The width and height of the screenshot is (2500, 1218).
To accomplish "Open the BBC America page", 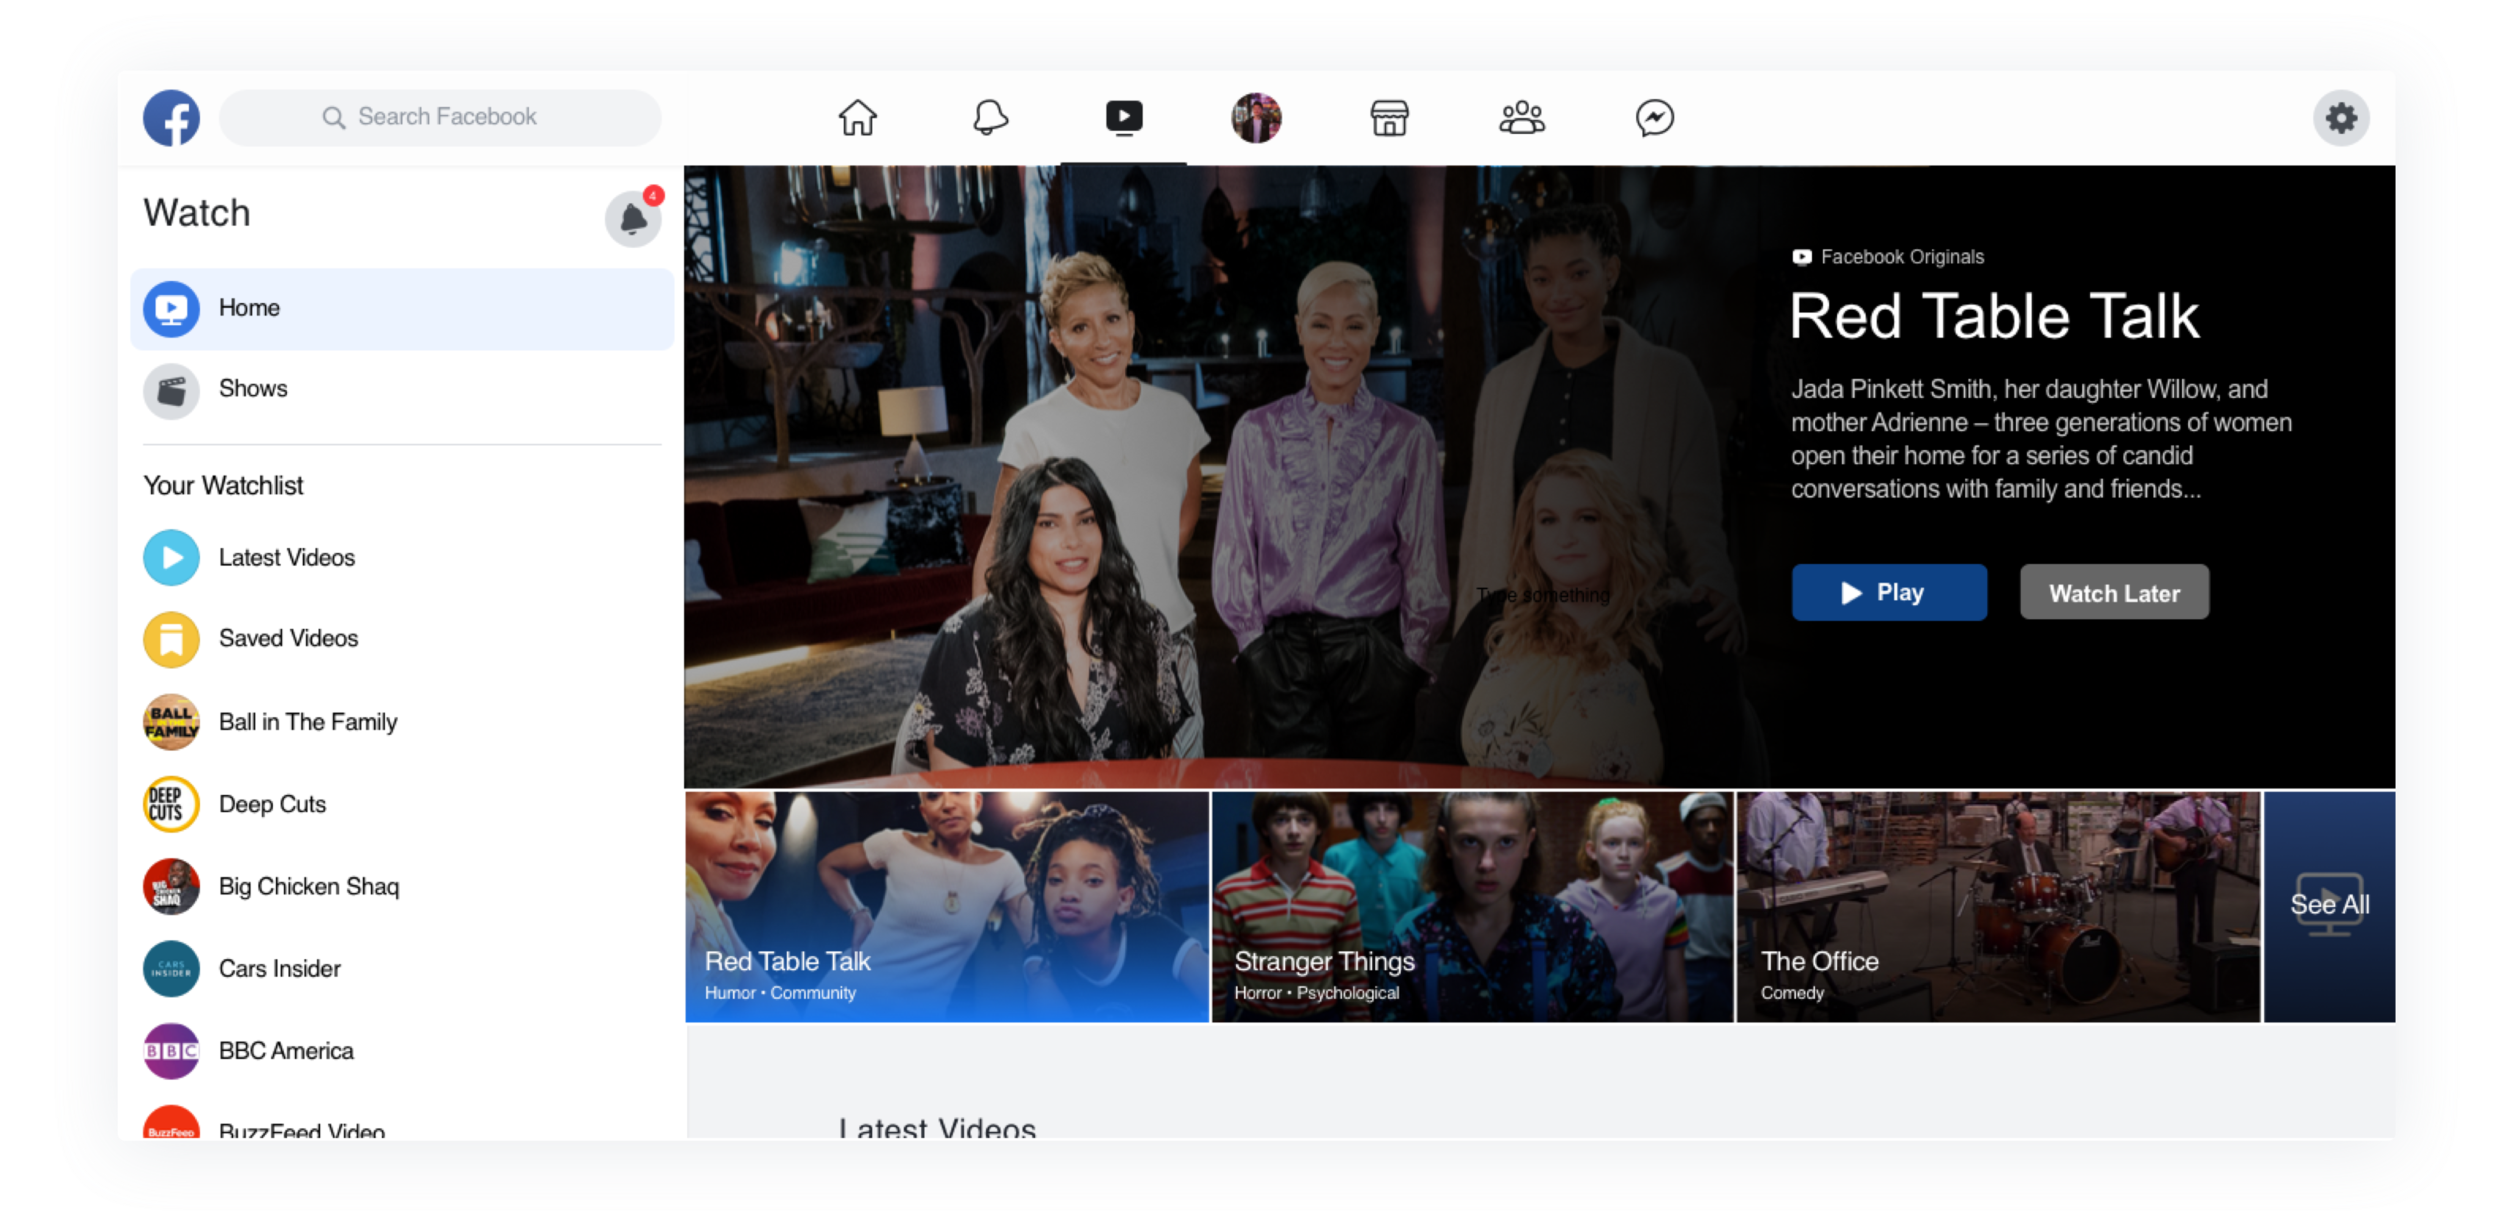I will 402,1050.
